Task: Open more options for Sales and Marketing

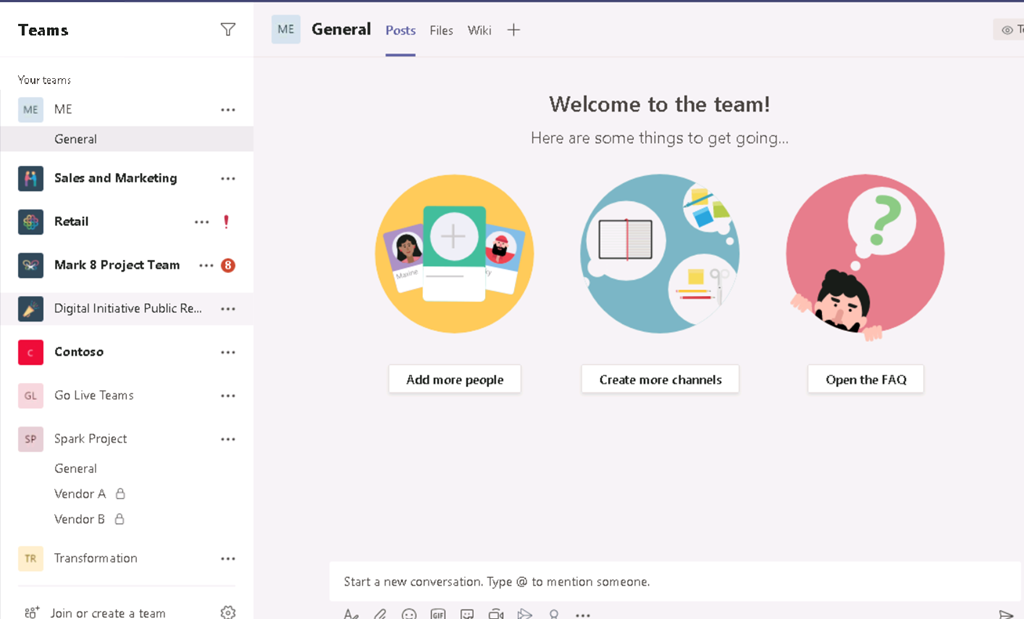Action: (x=228, y=178)
